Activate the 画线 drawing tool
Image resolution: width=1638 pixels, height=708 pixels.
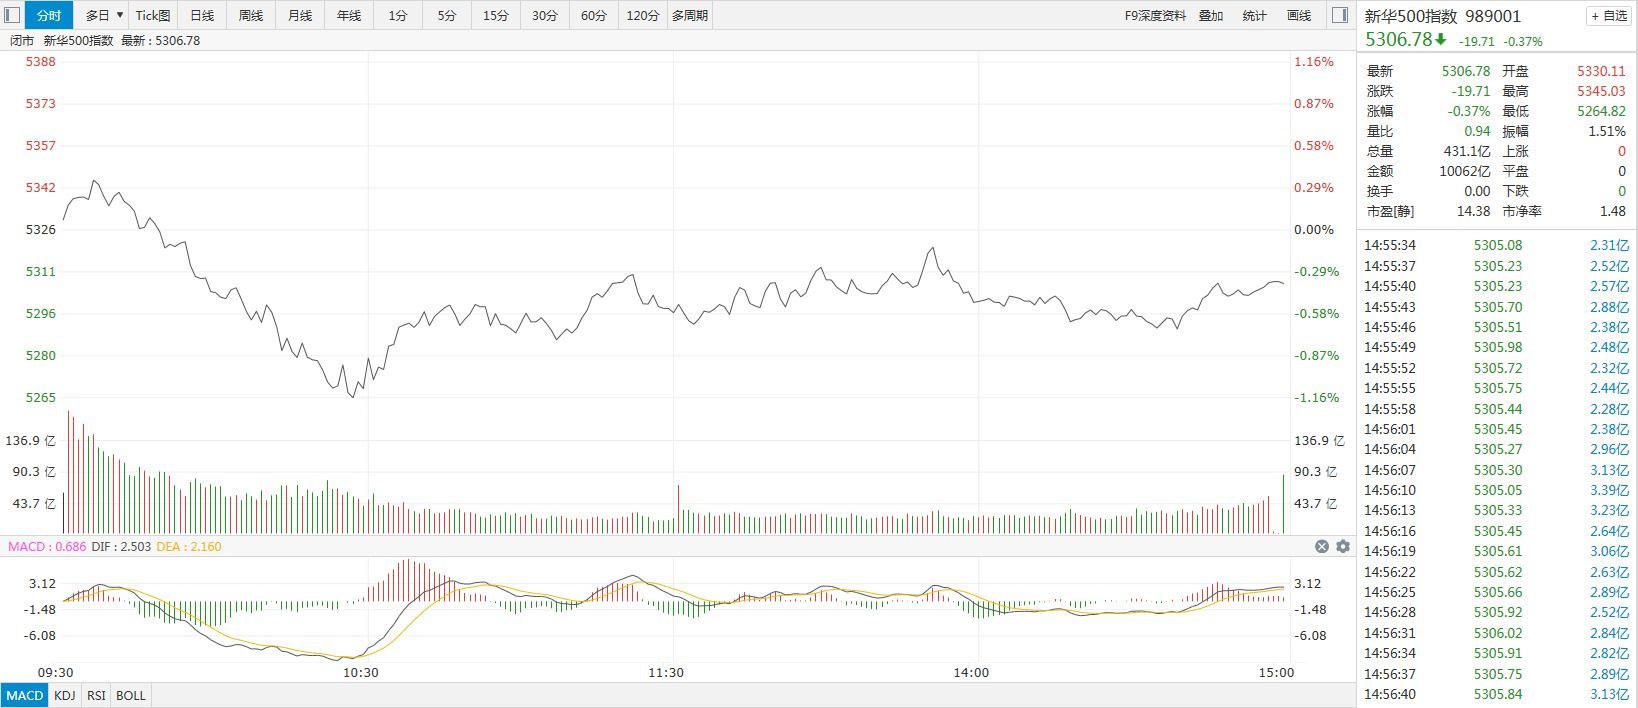1299,15
